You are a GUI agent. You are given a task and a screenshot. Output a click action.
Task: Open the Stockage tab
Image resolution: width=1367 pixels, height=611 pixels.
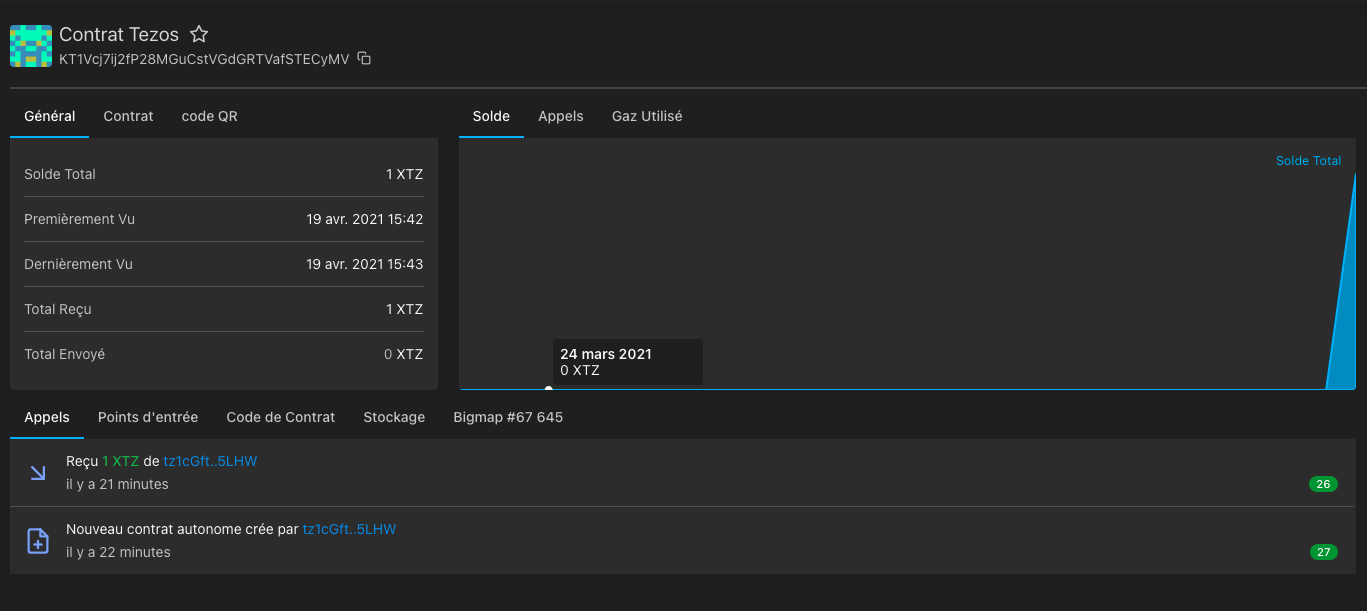[x=394, y=417]
